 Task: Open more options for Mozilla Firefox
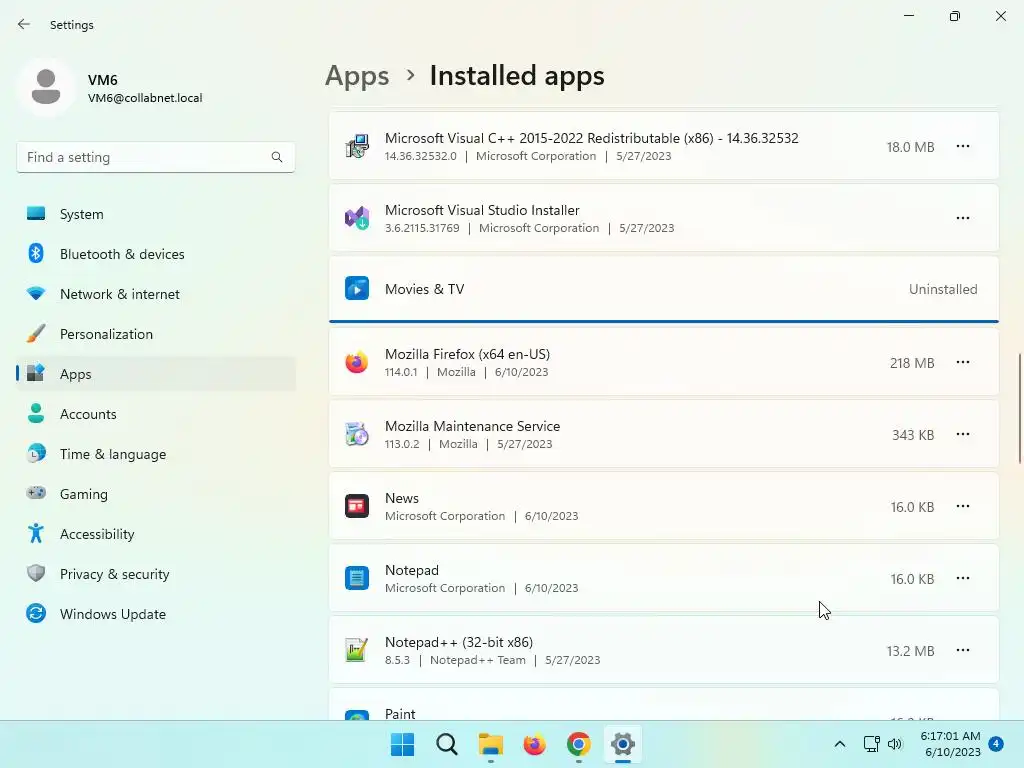[963, 362]
